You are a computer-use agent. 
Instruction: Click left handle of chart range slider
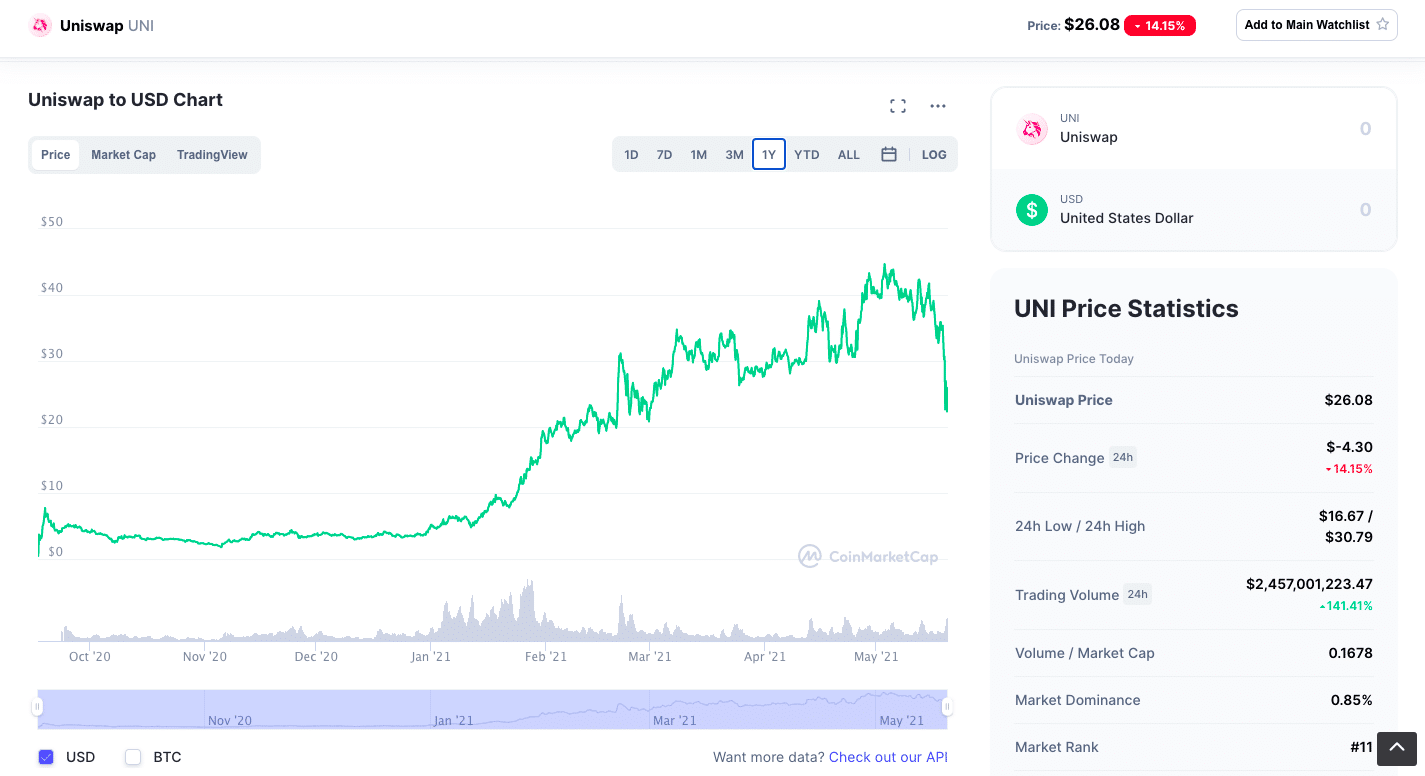coord(37,707)
